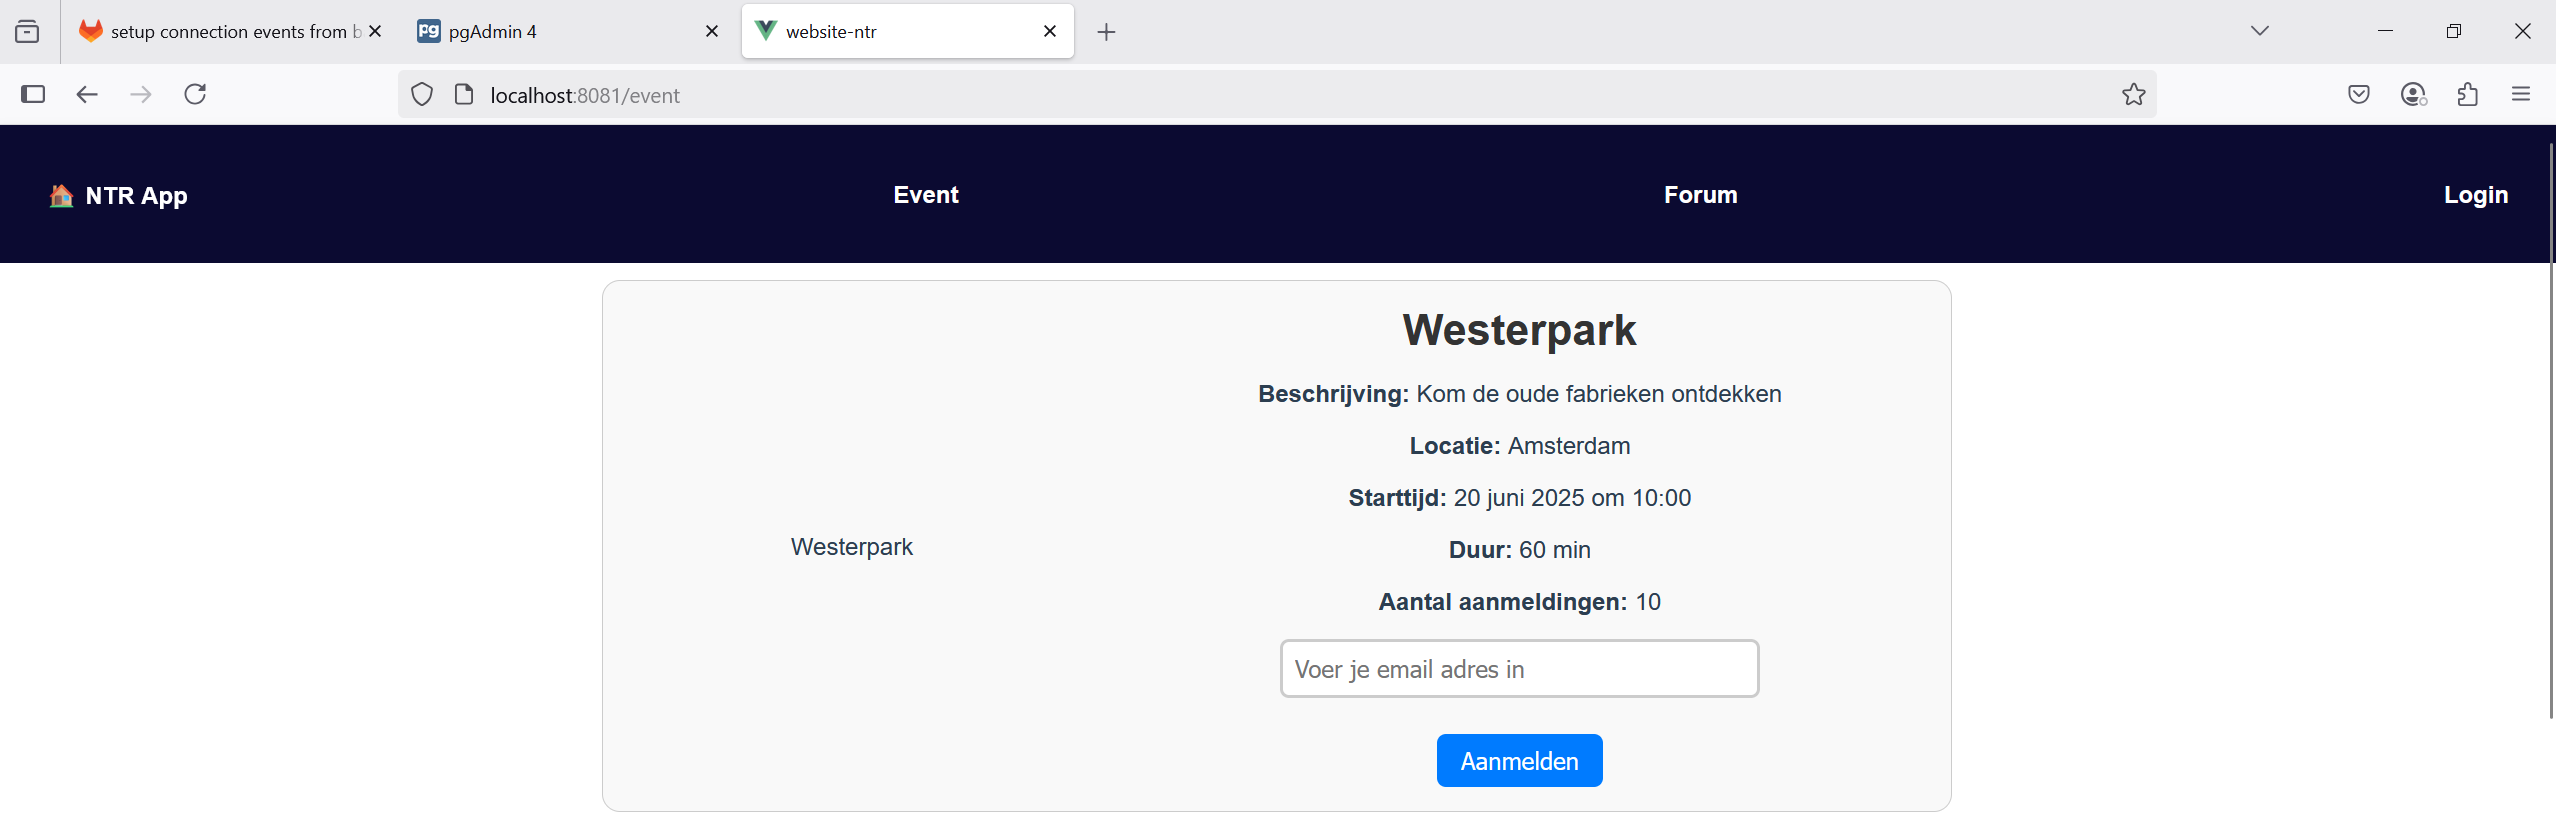Screen dimensions: 2556x820
Task: Save page to Pocket
Action: coord(2359,94)
